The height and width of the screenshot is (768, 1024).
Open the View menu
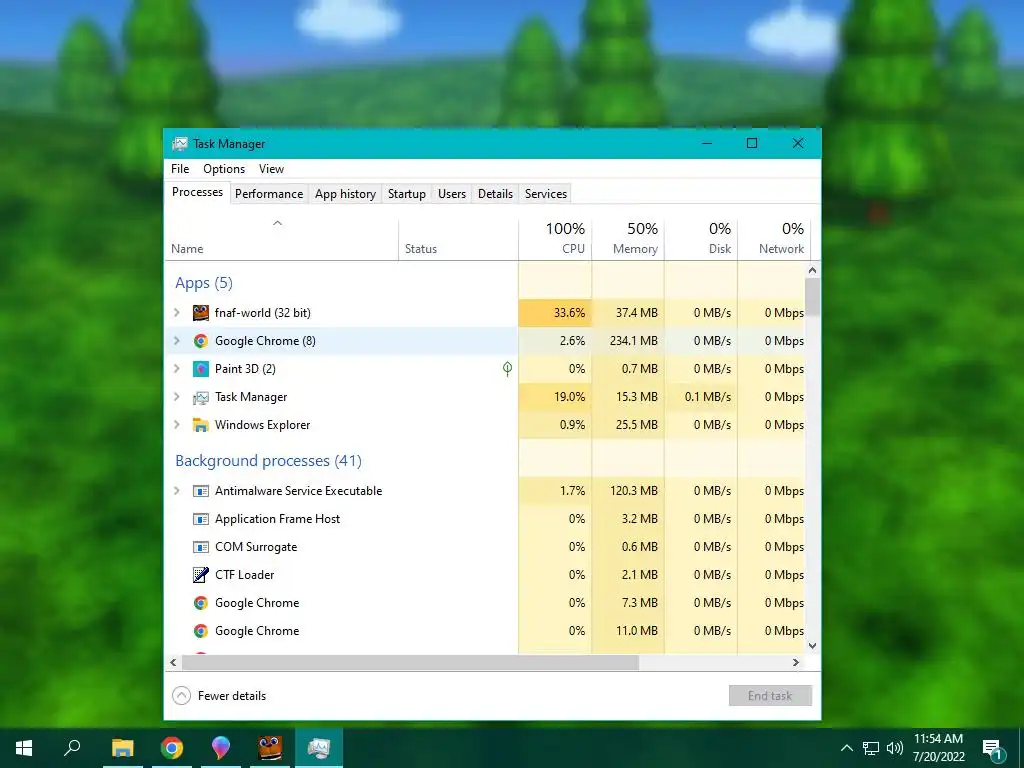coord(271,169)
